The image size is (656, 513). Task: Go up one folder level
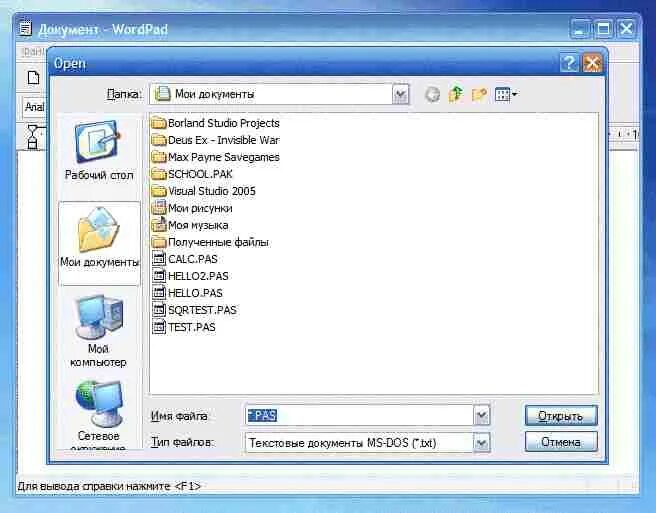(456, 94)
